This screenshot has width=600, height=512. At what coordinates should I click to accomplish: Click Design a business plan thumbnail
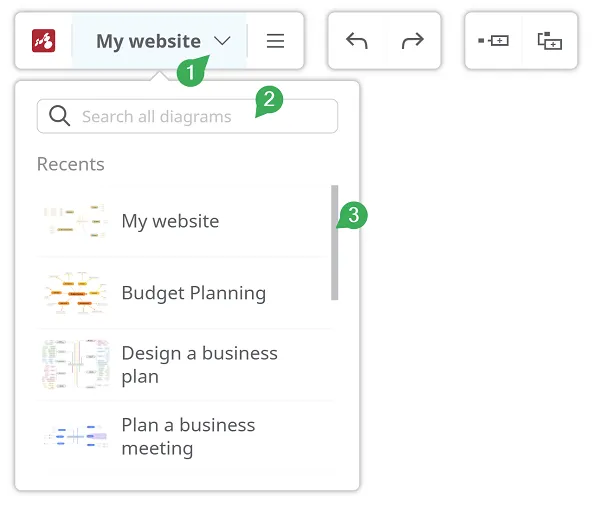pos(75,365)
